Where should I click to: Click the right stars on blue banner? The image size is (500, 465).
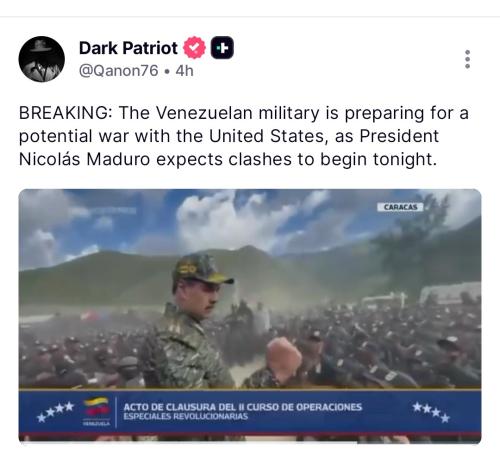pos(431,412)
